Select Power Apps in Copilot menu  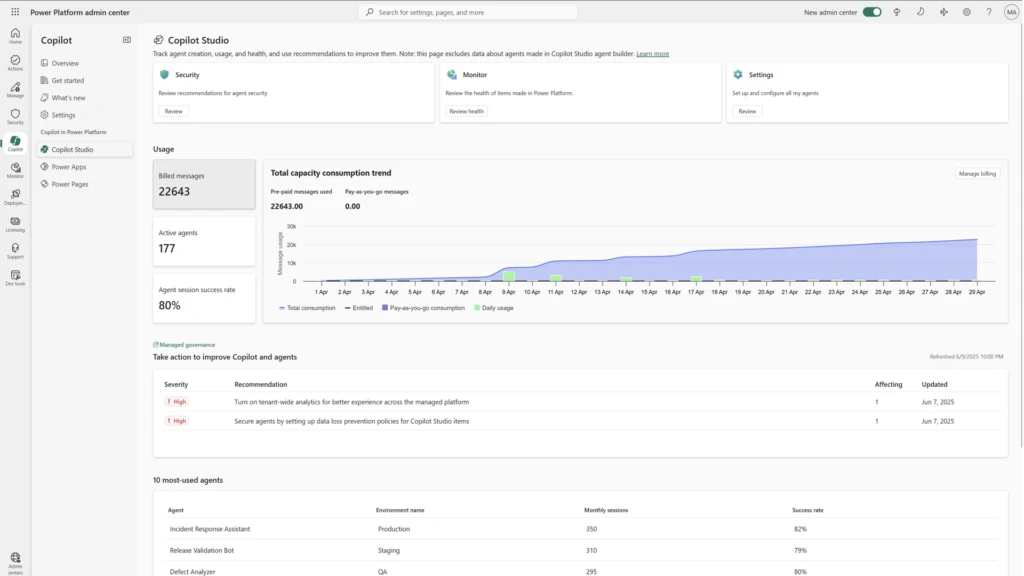click(x=69, y=167)
